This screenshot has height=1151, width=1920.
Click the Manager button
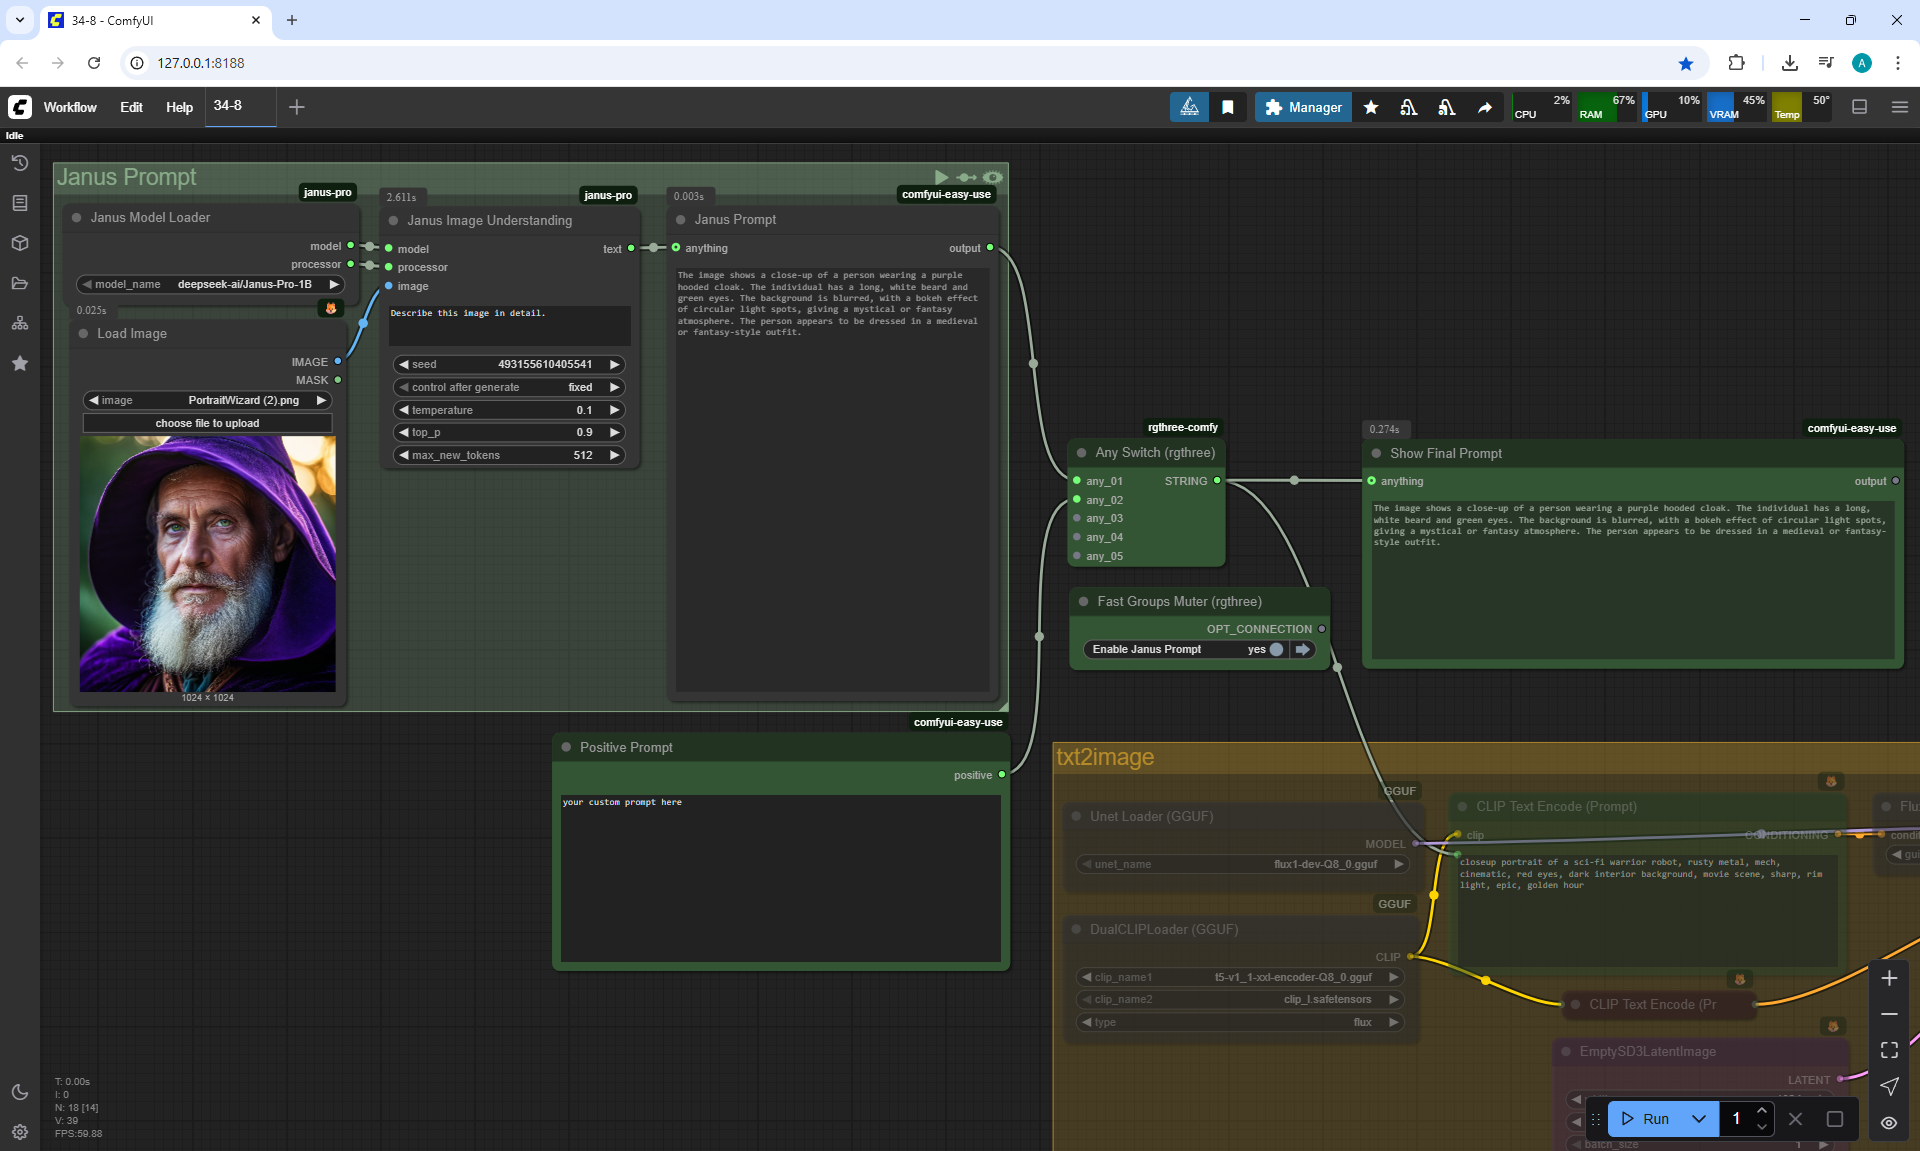point(1303,107)
